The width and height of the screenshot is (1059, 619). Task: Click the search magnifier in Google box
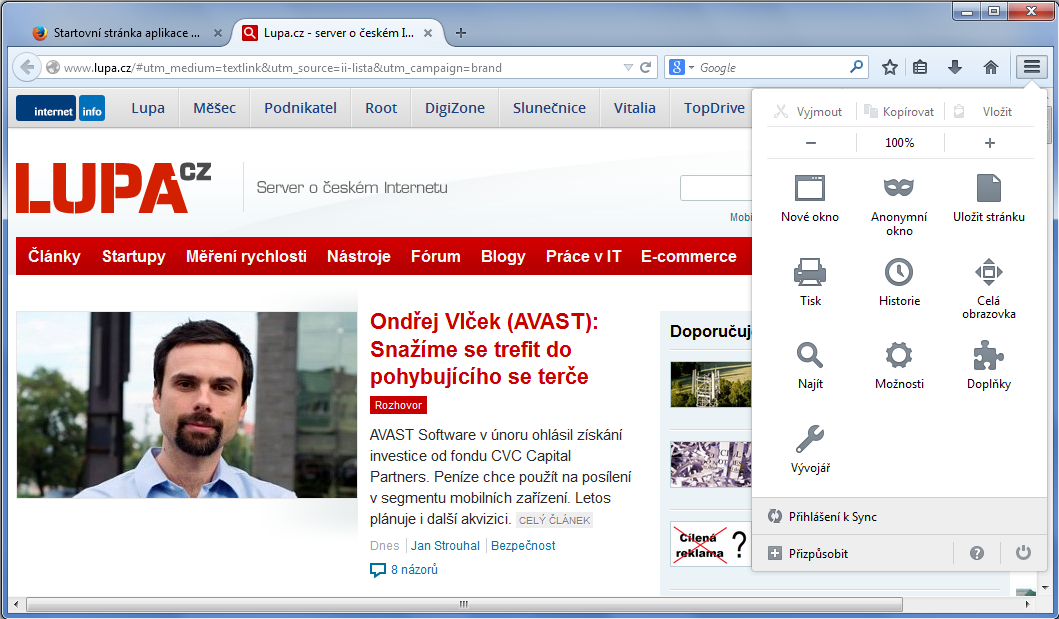(x=856, y=67)
